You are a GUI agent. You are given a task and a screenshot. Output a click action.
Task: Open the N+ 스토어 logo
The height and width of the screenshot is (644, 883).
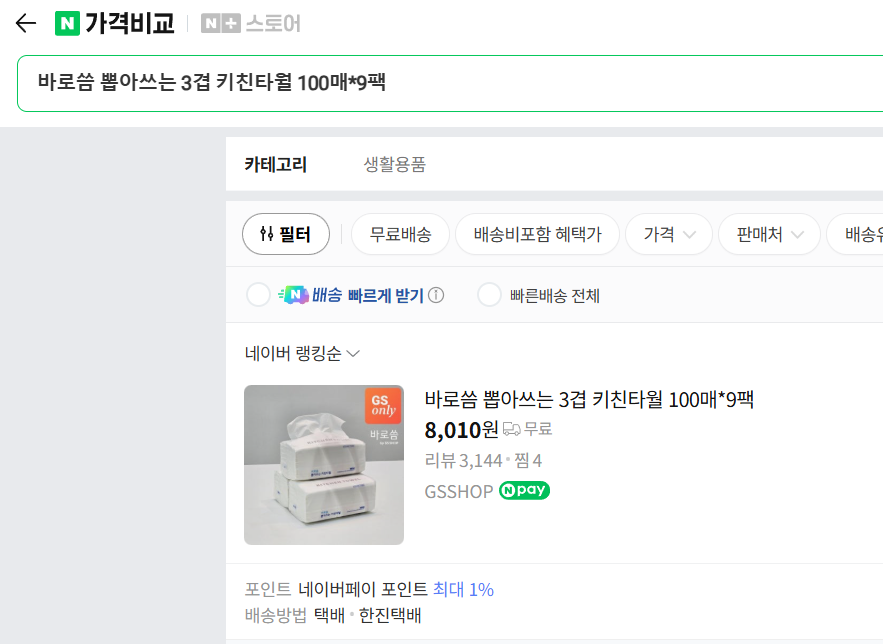(x=251, y=23)
